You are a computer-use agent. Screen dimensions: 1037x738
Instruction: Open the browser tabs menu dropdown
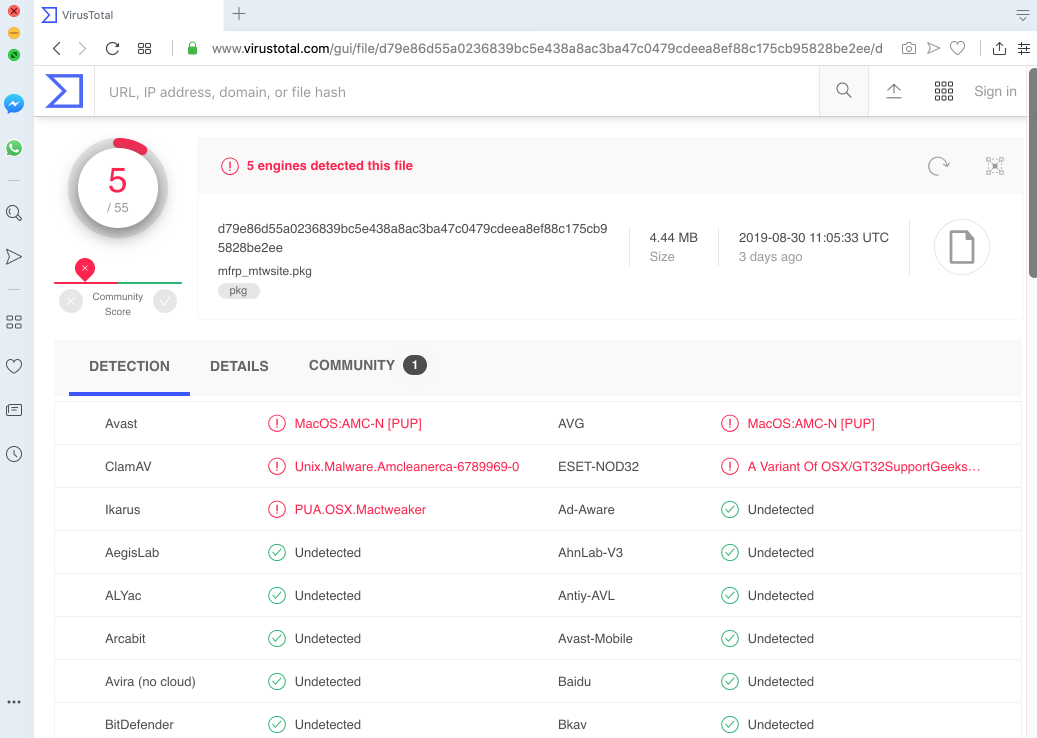coord(1023,15)
